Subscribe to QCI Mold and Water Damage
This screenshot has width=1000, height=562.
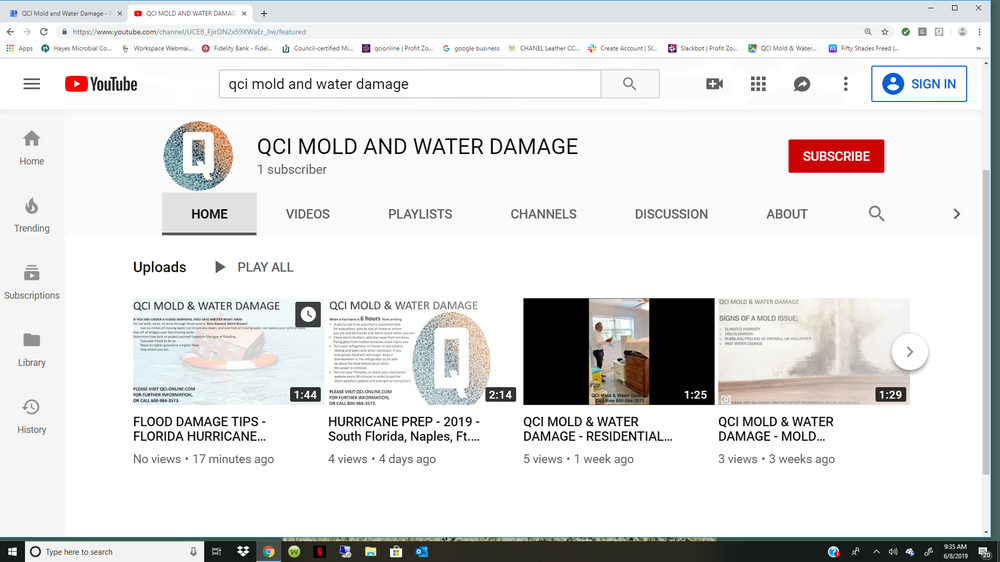(836, 156)
